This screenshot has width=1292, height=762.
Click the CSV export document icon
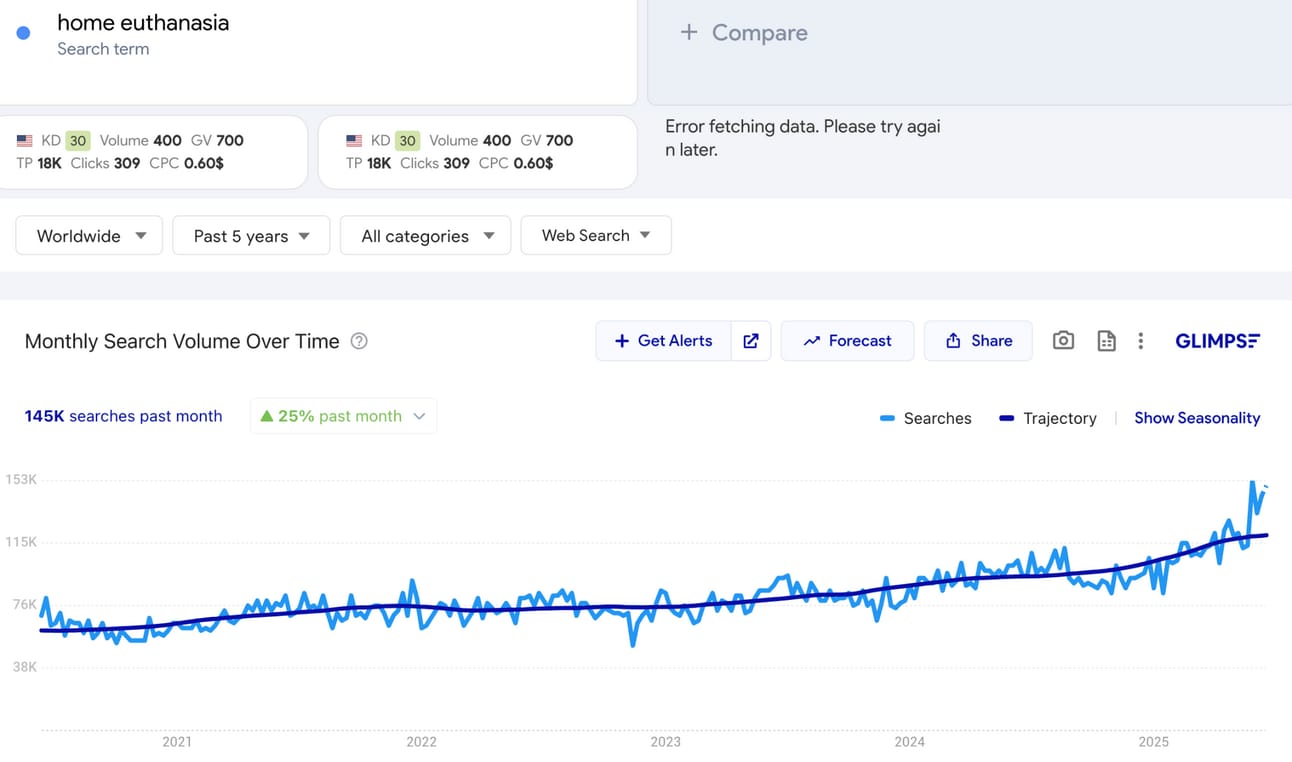(1106, 341)
